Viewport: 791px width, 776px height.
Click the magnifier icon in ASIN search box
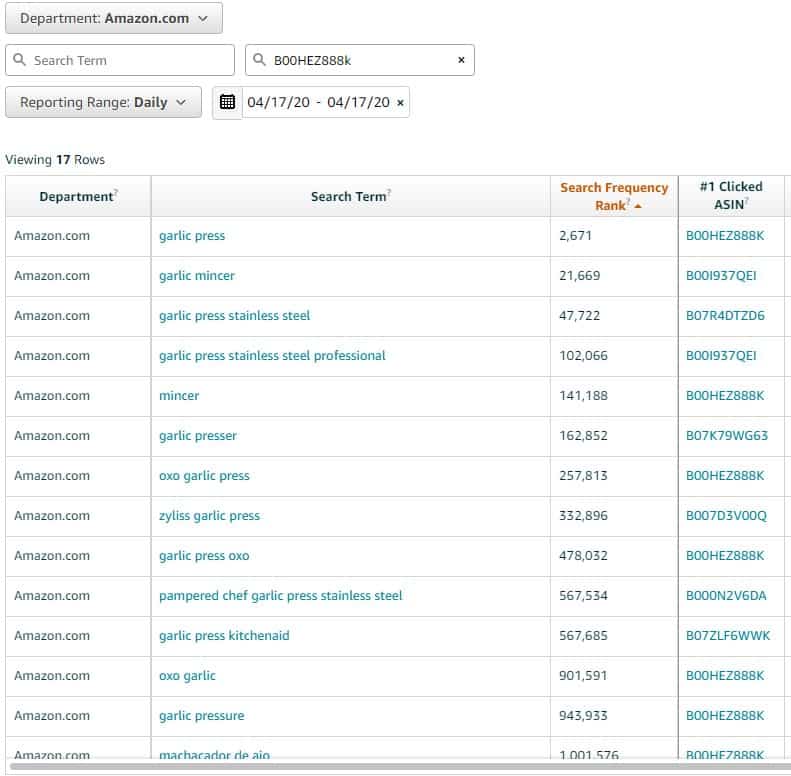point(259,60)
